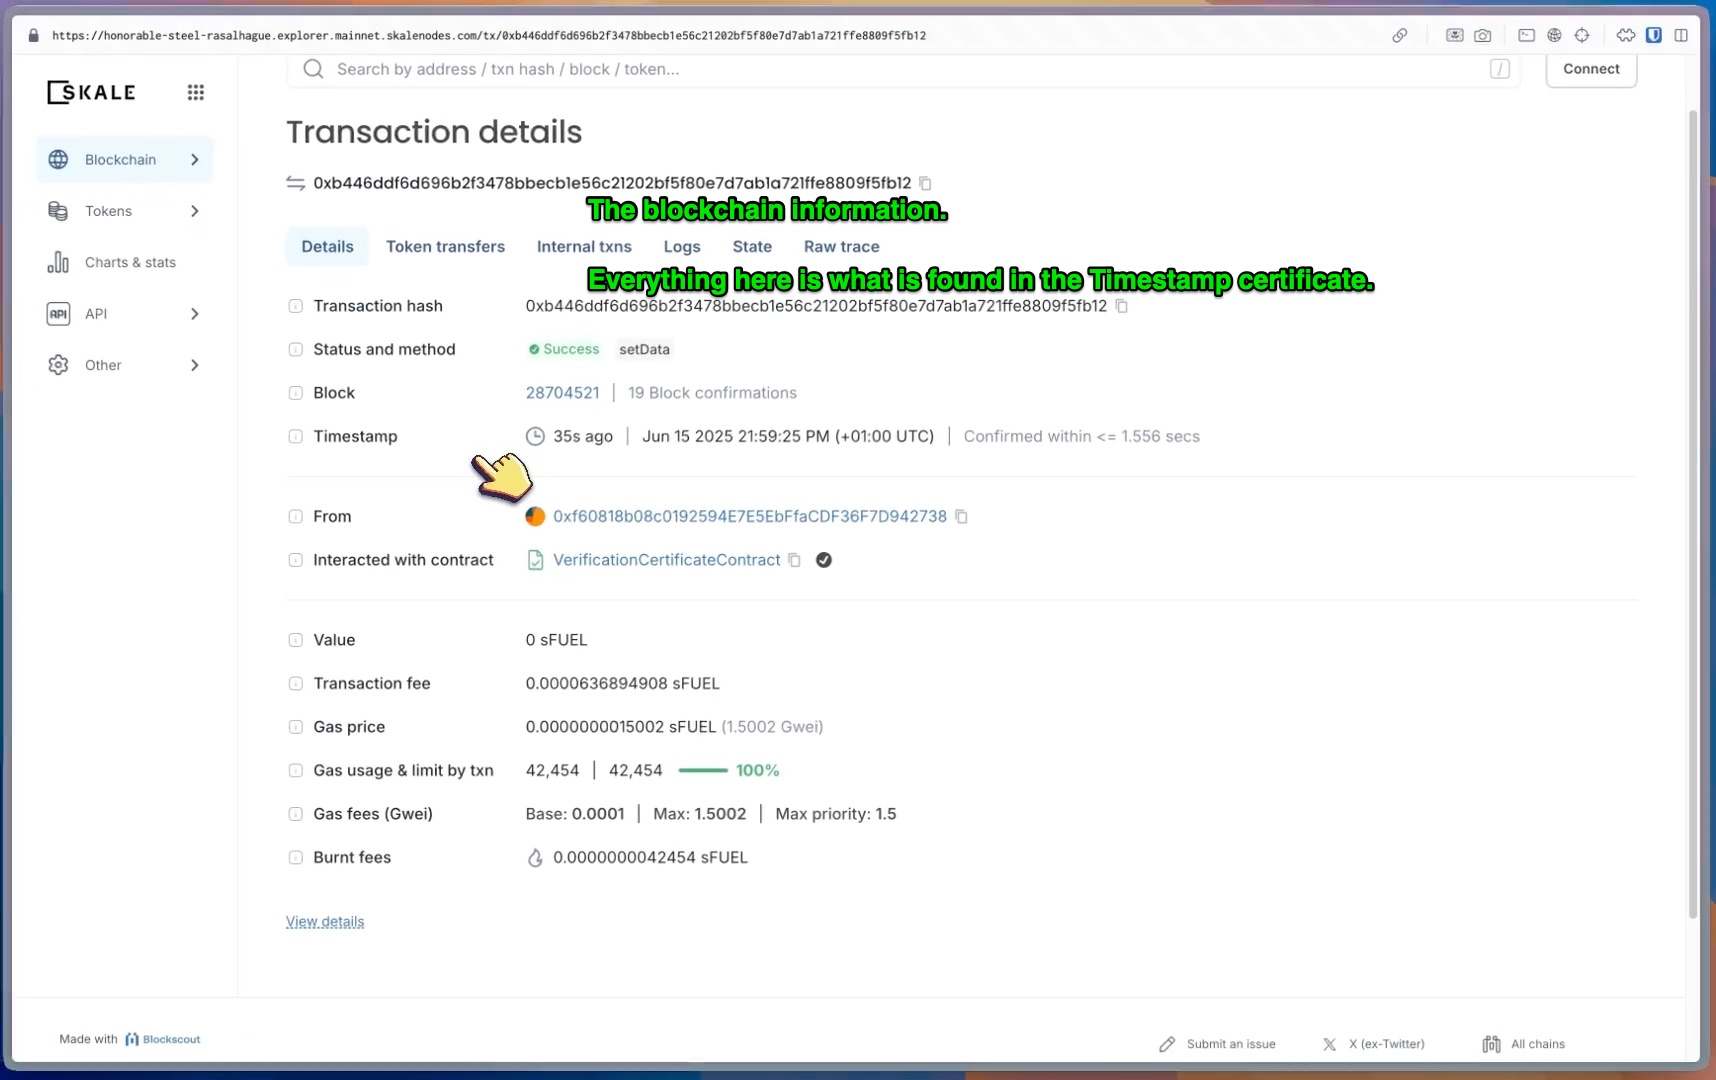Click the gas usage 100% progress bar
Screen dimensions: 1716x1080
coord(702,771)
